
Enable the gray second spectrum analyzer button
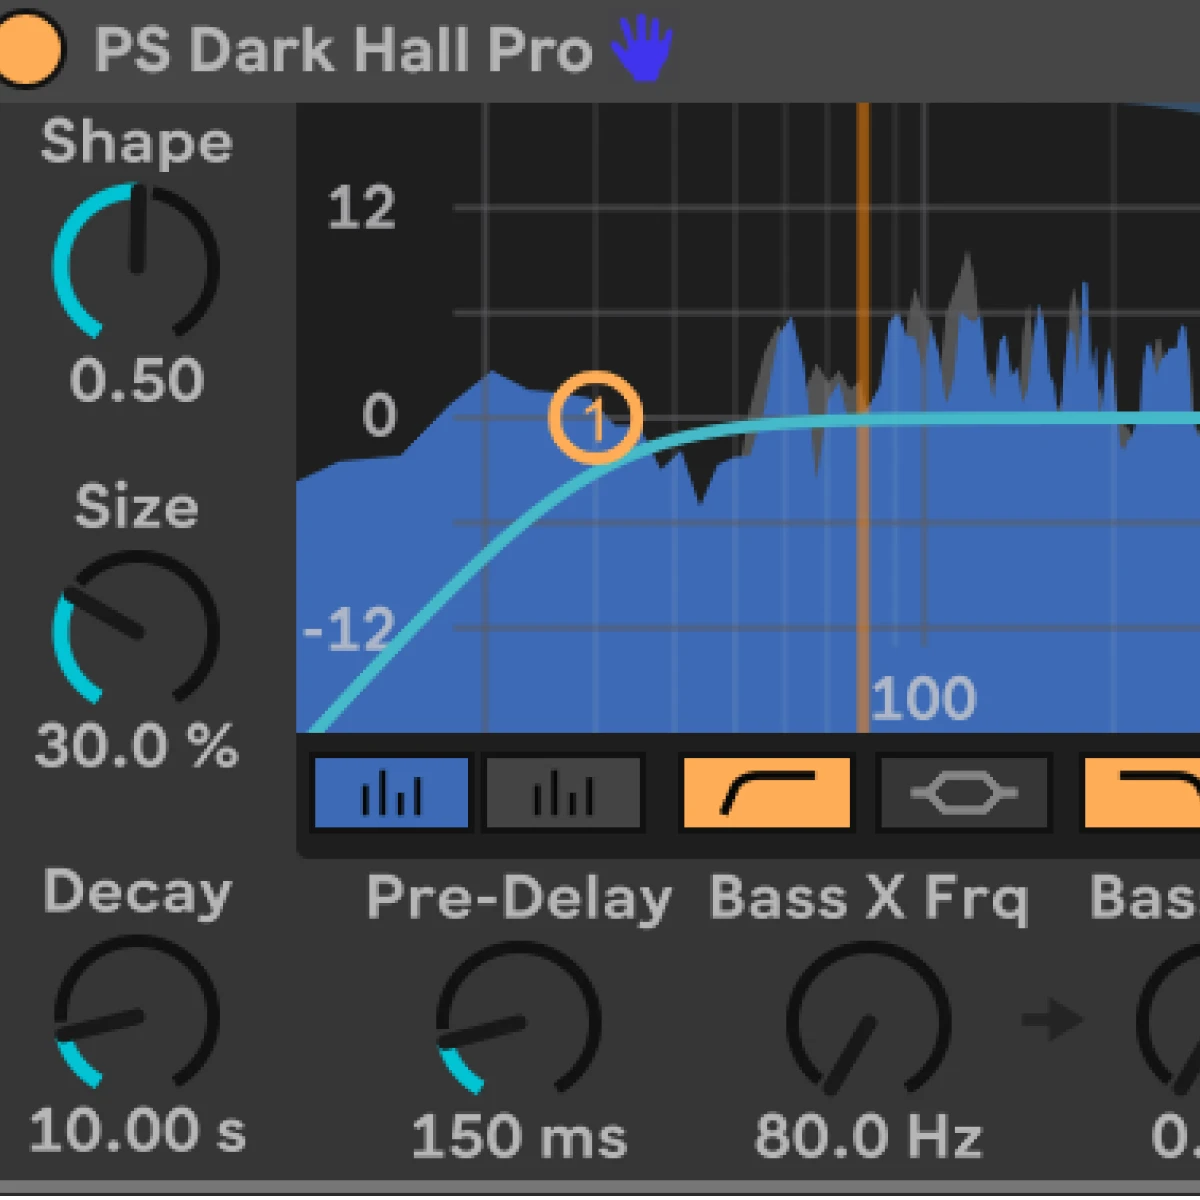563,794
